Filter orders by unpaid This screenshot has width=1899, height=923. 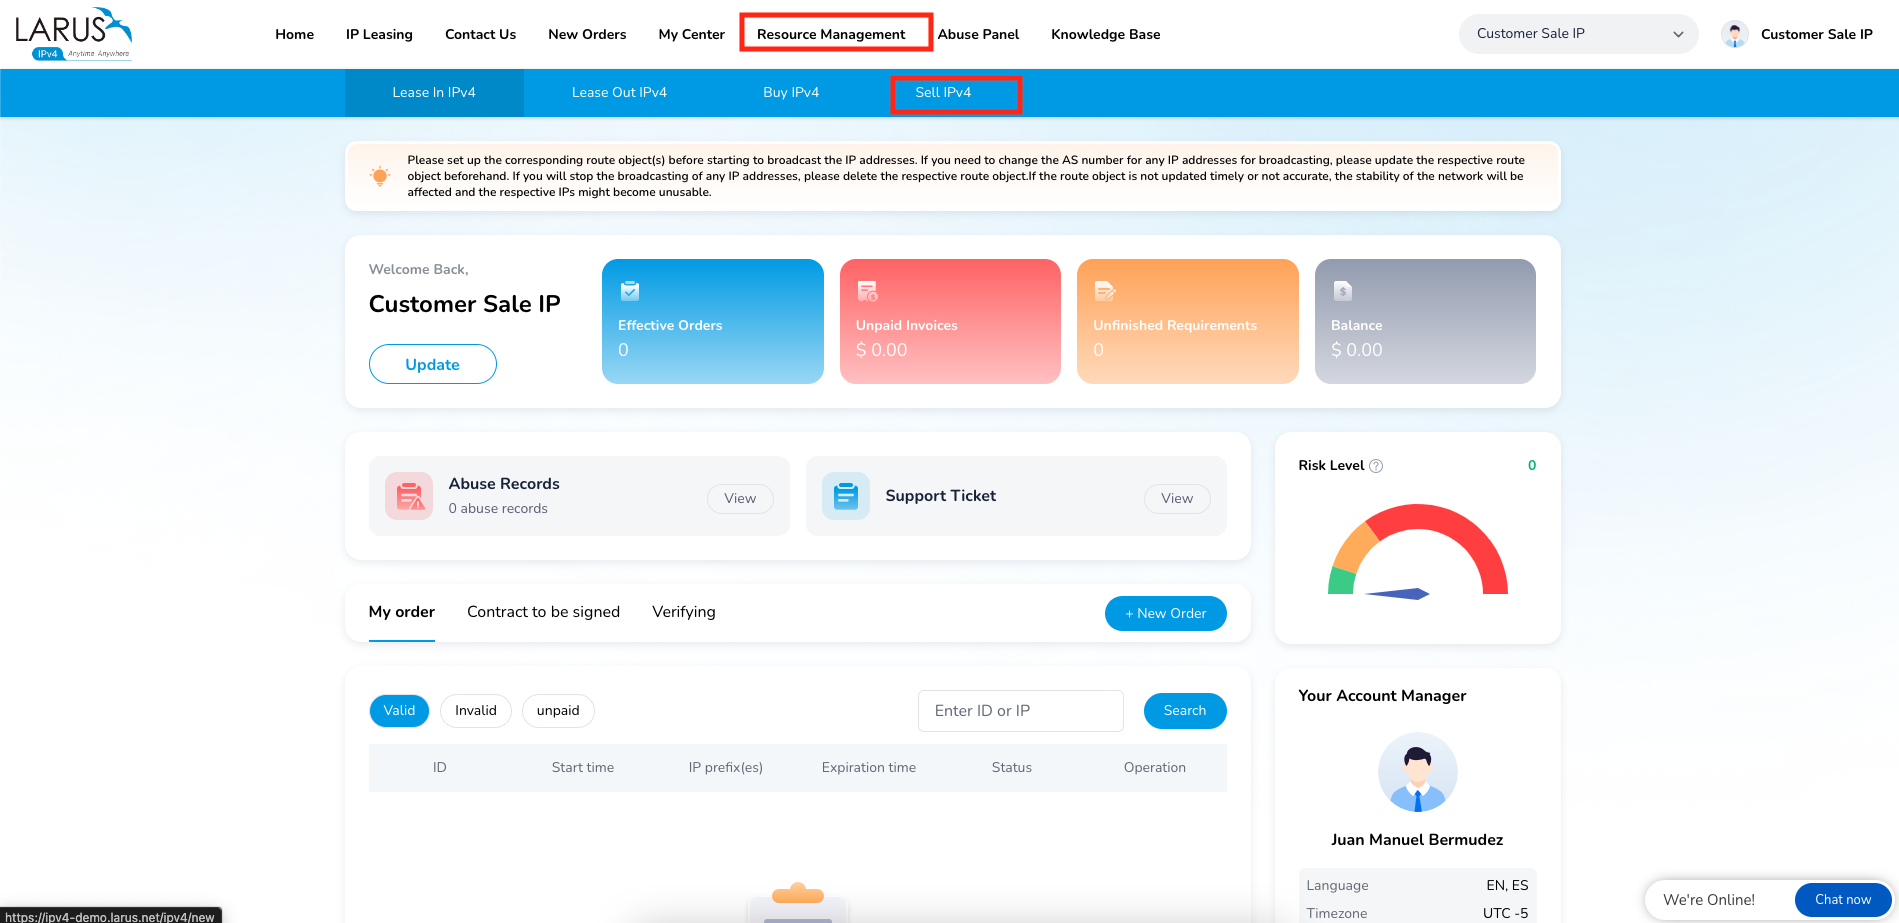pos(558,711)
